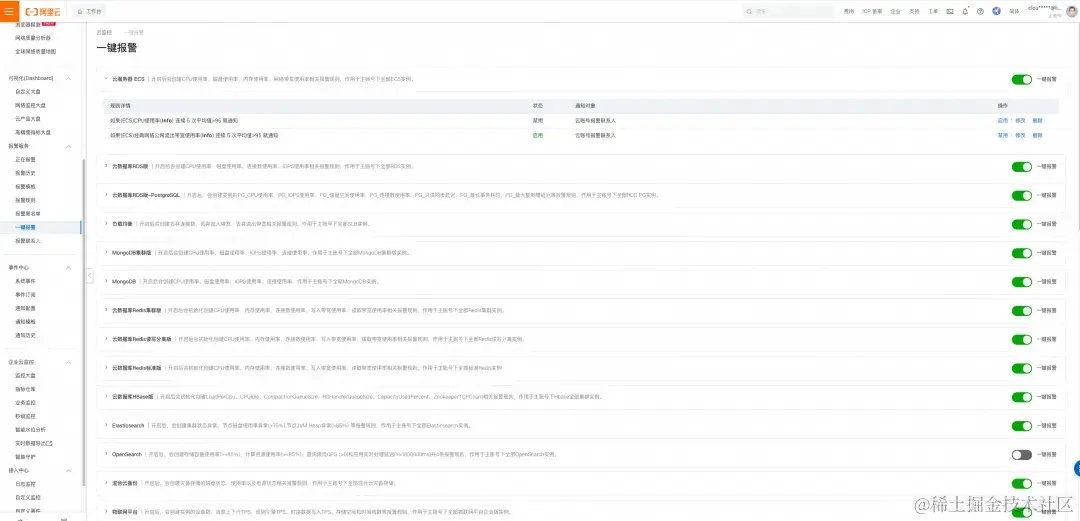Toggle MongoDB集群版 alarm switch
Image resolution: width=1080 pixels, height=521 pixels.
[x=1021, y=253]
